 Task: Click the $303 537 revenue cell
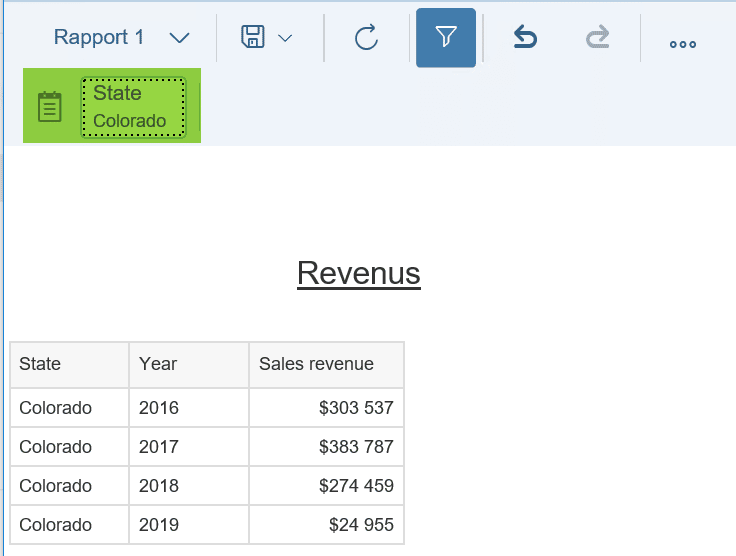click(x=326, y=408)
